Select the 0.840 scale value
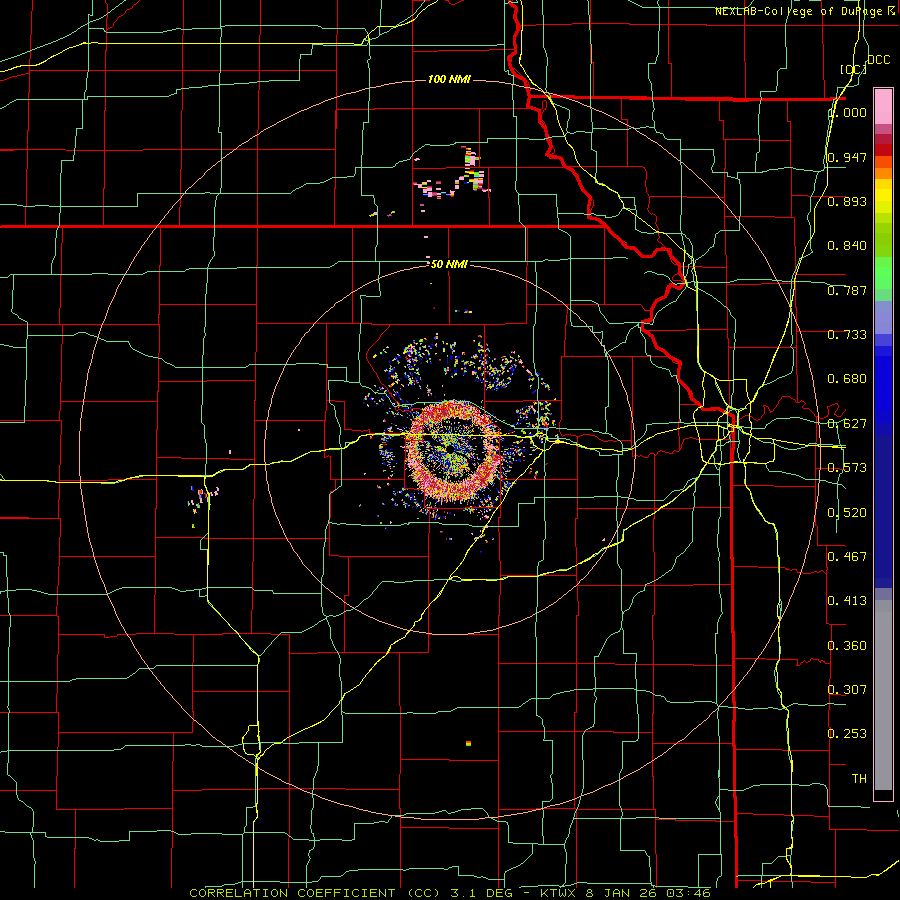This screenshot has width=900, height=900. pyautogui.click(x=847, y=246)
